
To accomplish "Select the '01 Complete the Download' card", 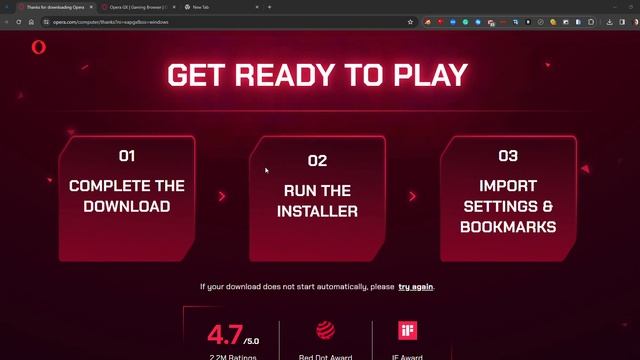I will click(x=127, y=199).
